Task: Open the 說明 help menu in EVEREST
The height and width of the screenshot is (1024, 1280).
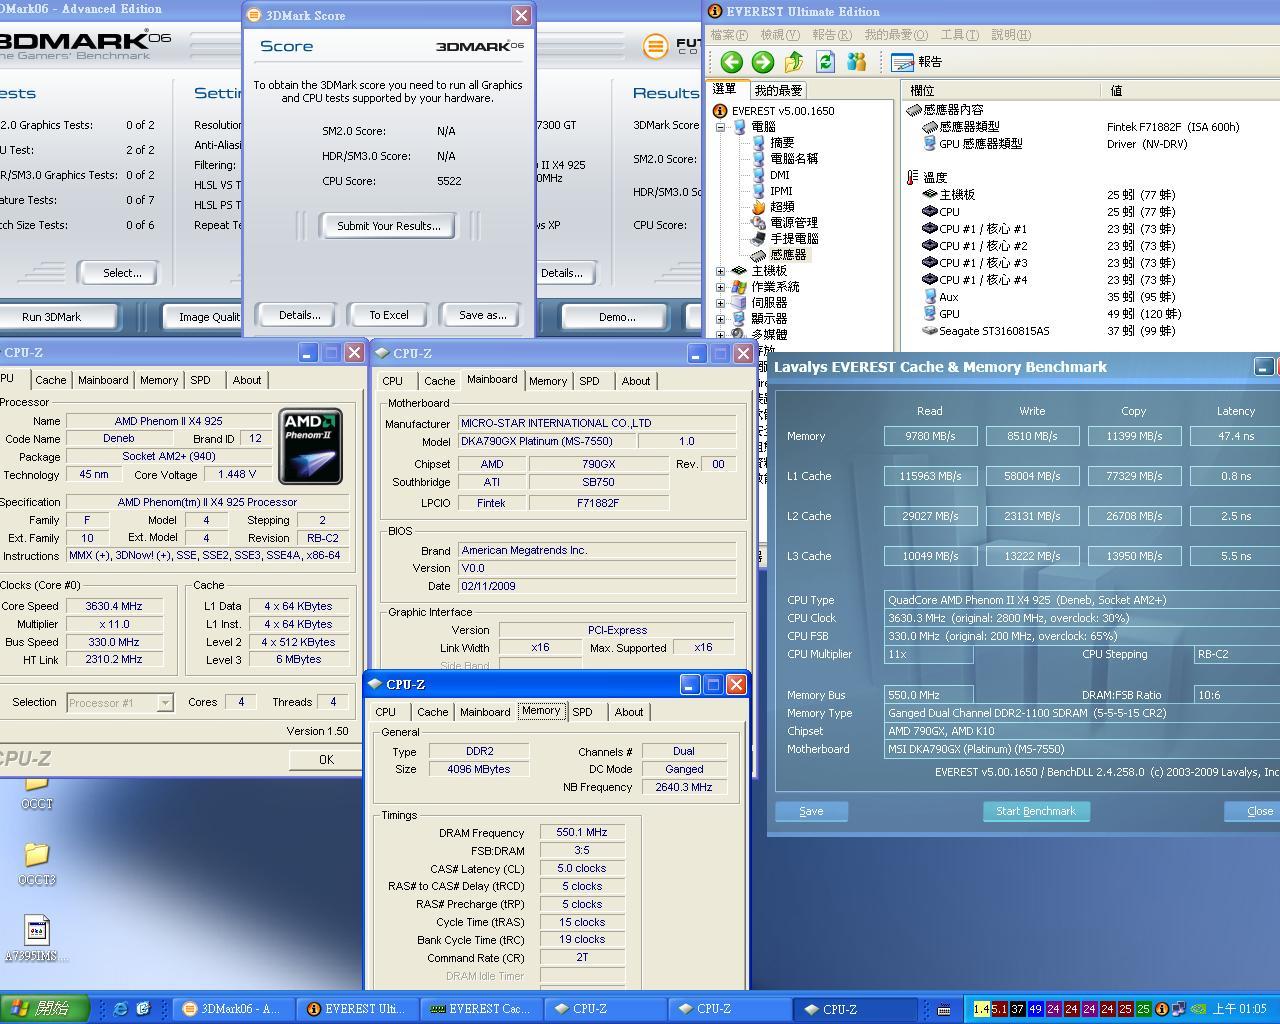Action: pos(1010,35)
